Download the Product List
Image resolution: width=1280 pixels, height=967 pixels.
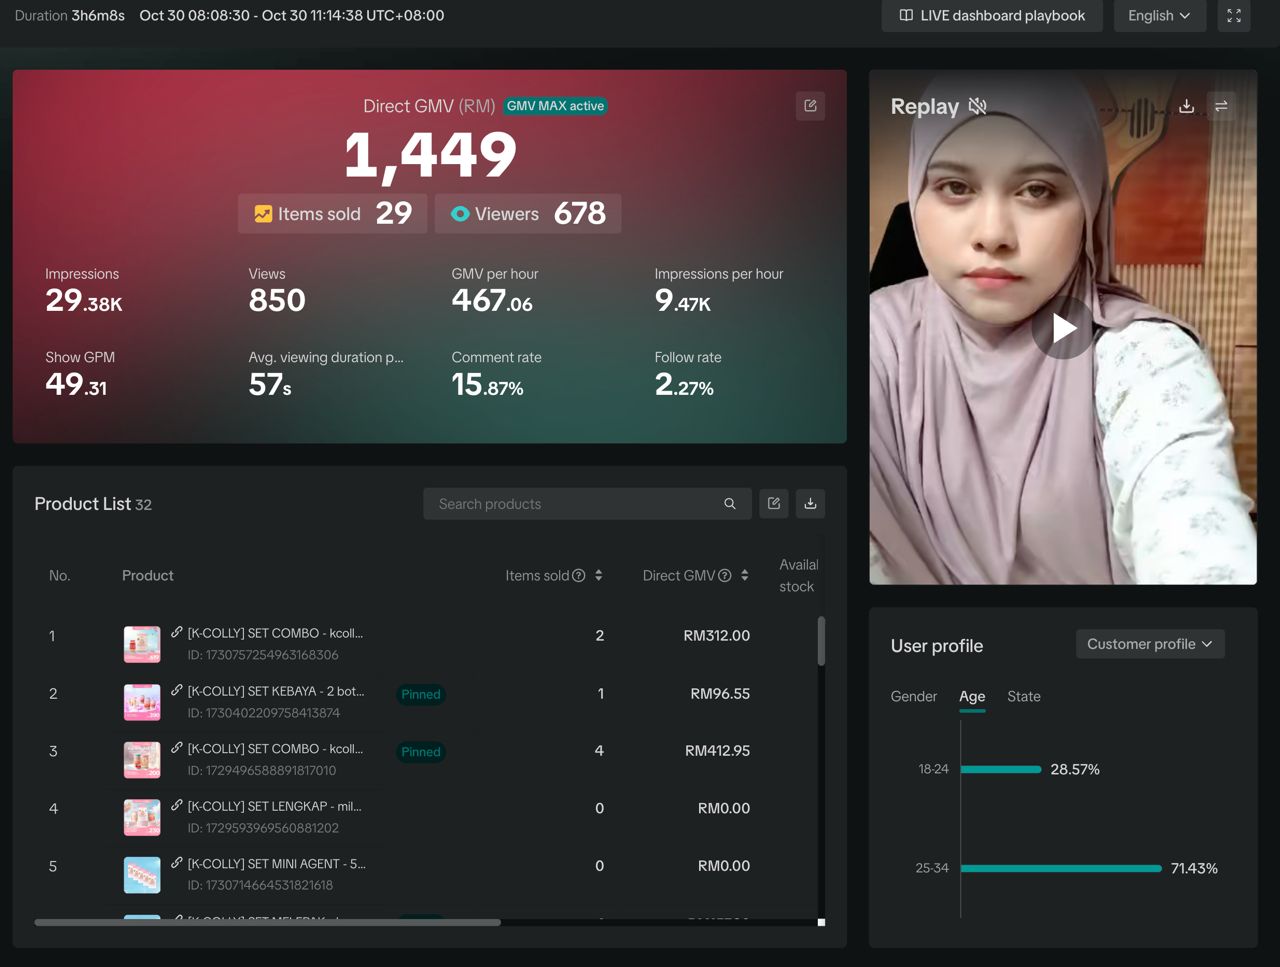[810, 504]
